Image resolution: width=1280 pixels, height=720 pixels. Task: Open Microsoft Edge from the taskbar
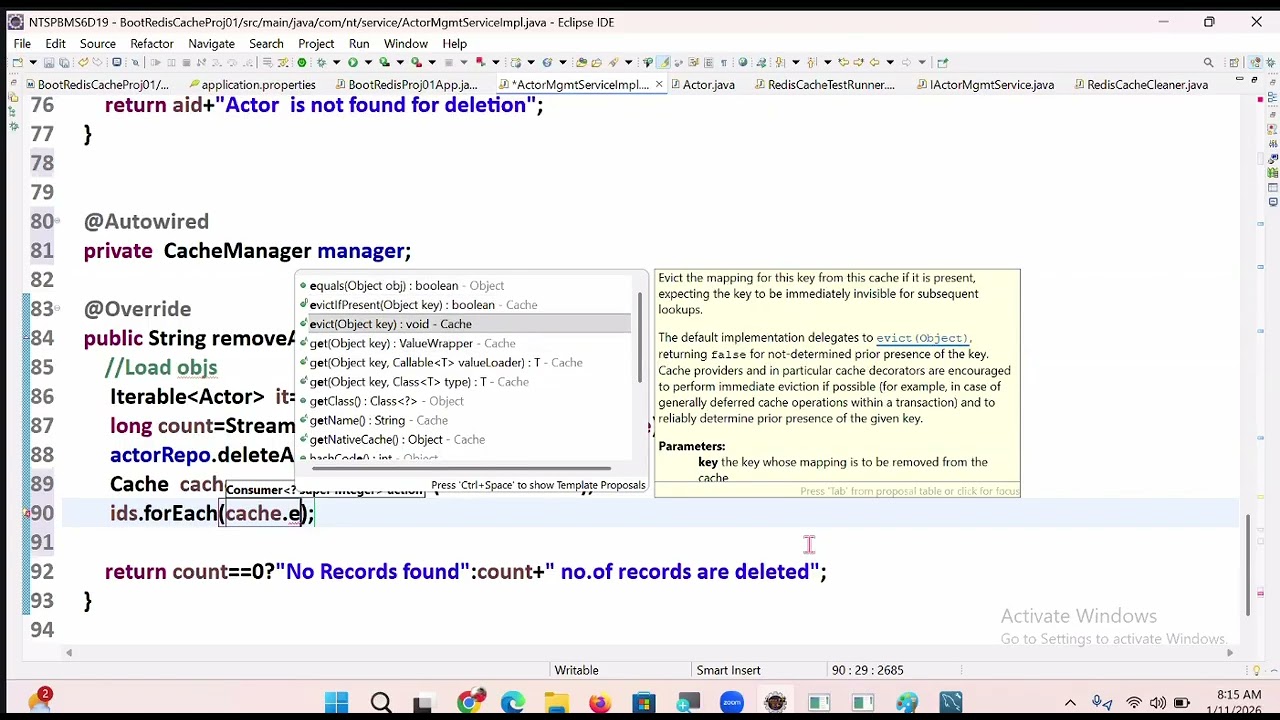point(512,703)
